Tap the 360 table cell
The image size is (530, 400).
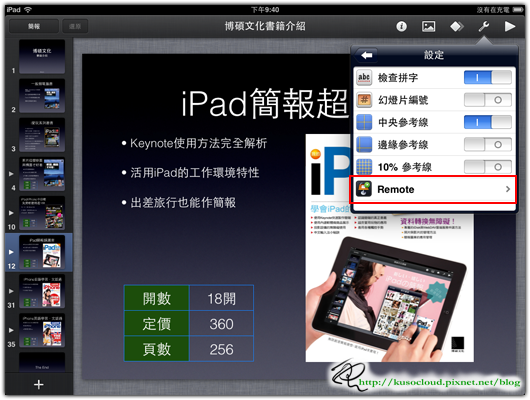click(221, 324)
